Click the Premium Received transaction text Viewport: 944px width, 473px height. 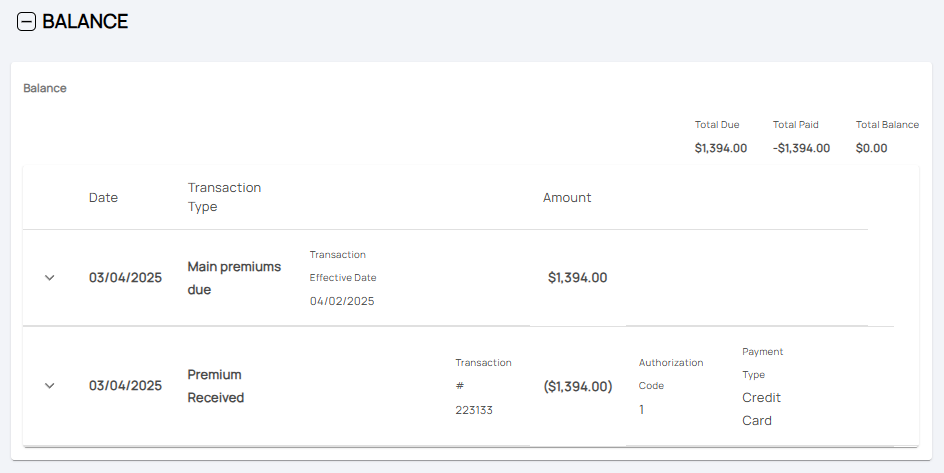click(216, 386)
